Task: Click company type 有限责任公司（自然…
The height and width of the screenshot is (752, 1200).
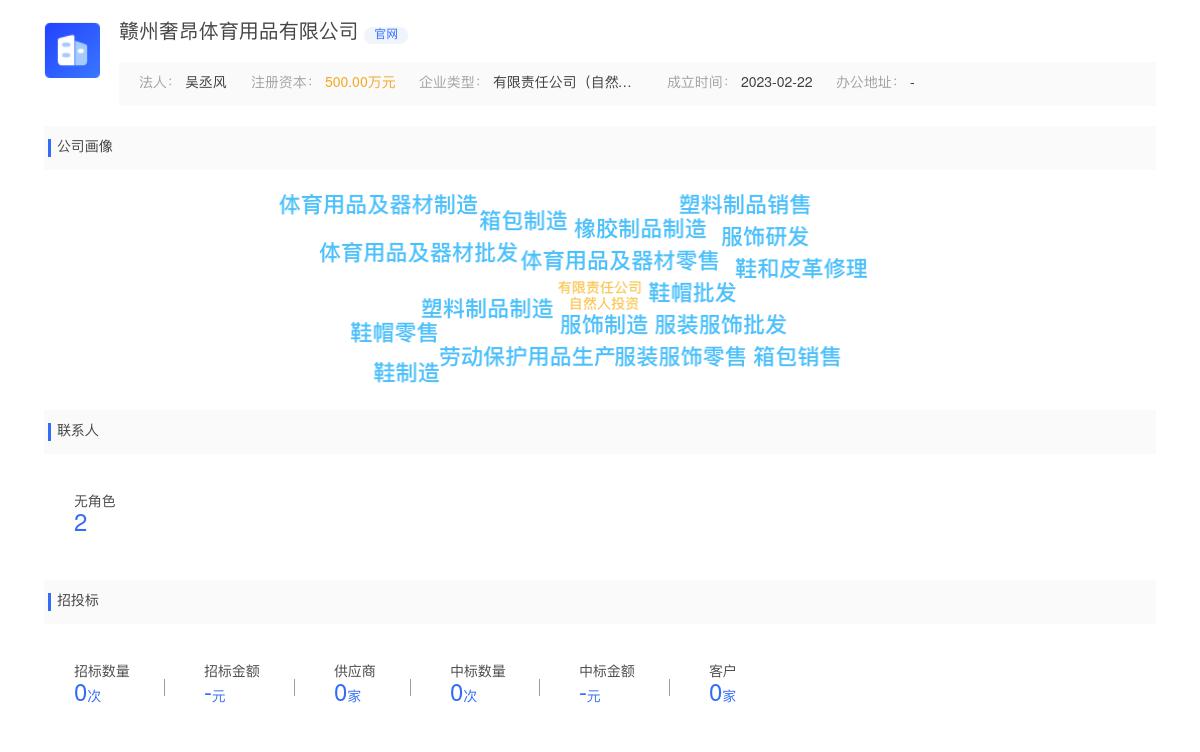Action: [562, 83]
